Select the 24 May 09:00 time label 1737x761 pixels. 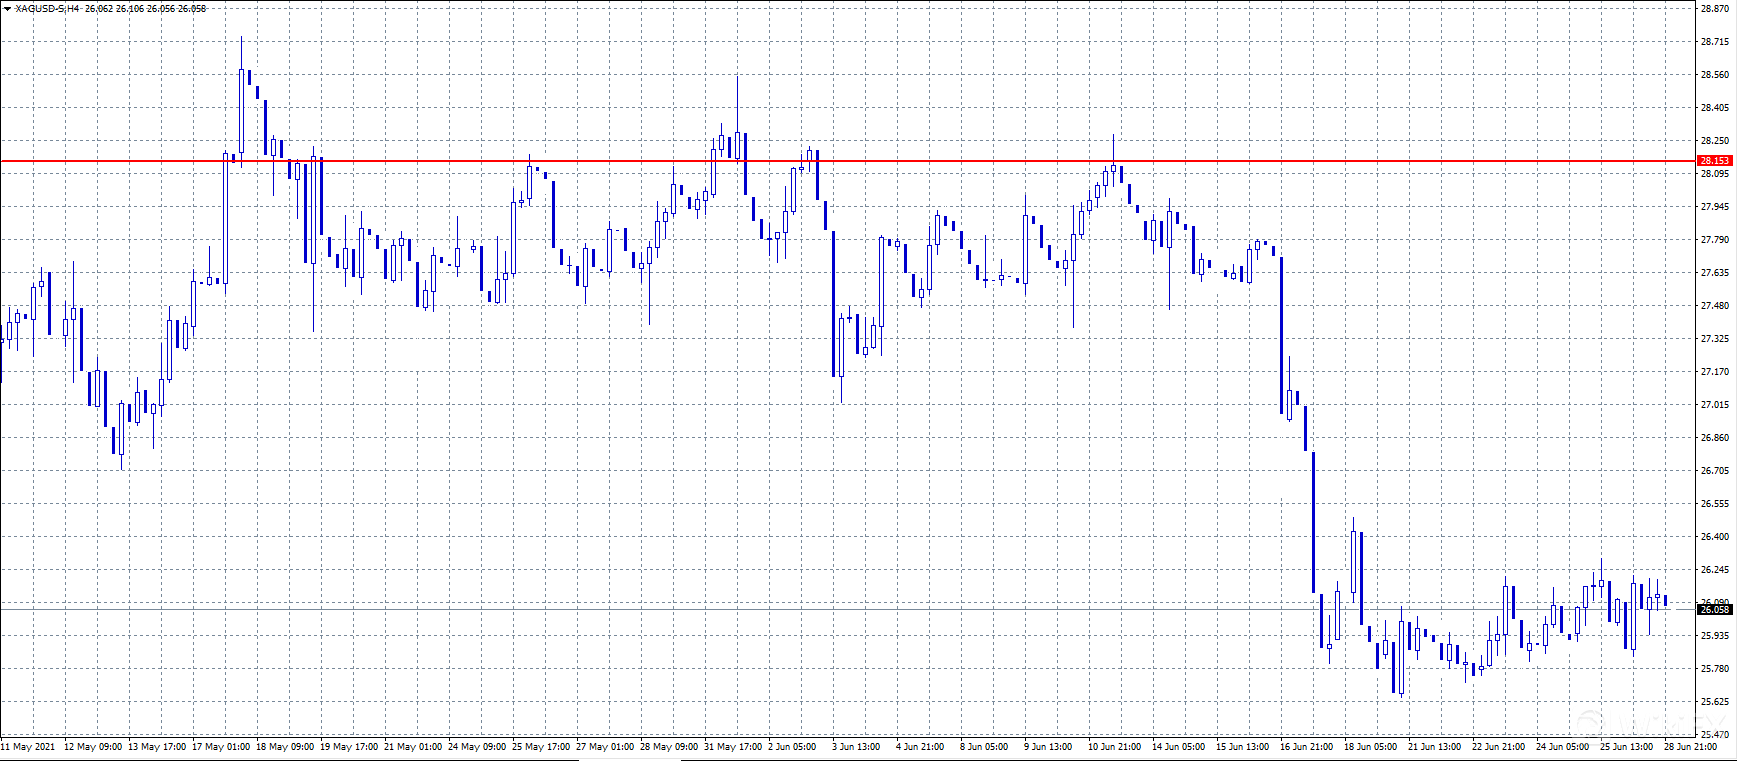click(477, 746)
